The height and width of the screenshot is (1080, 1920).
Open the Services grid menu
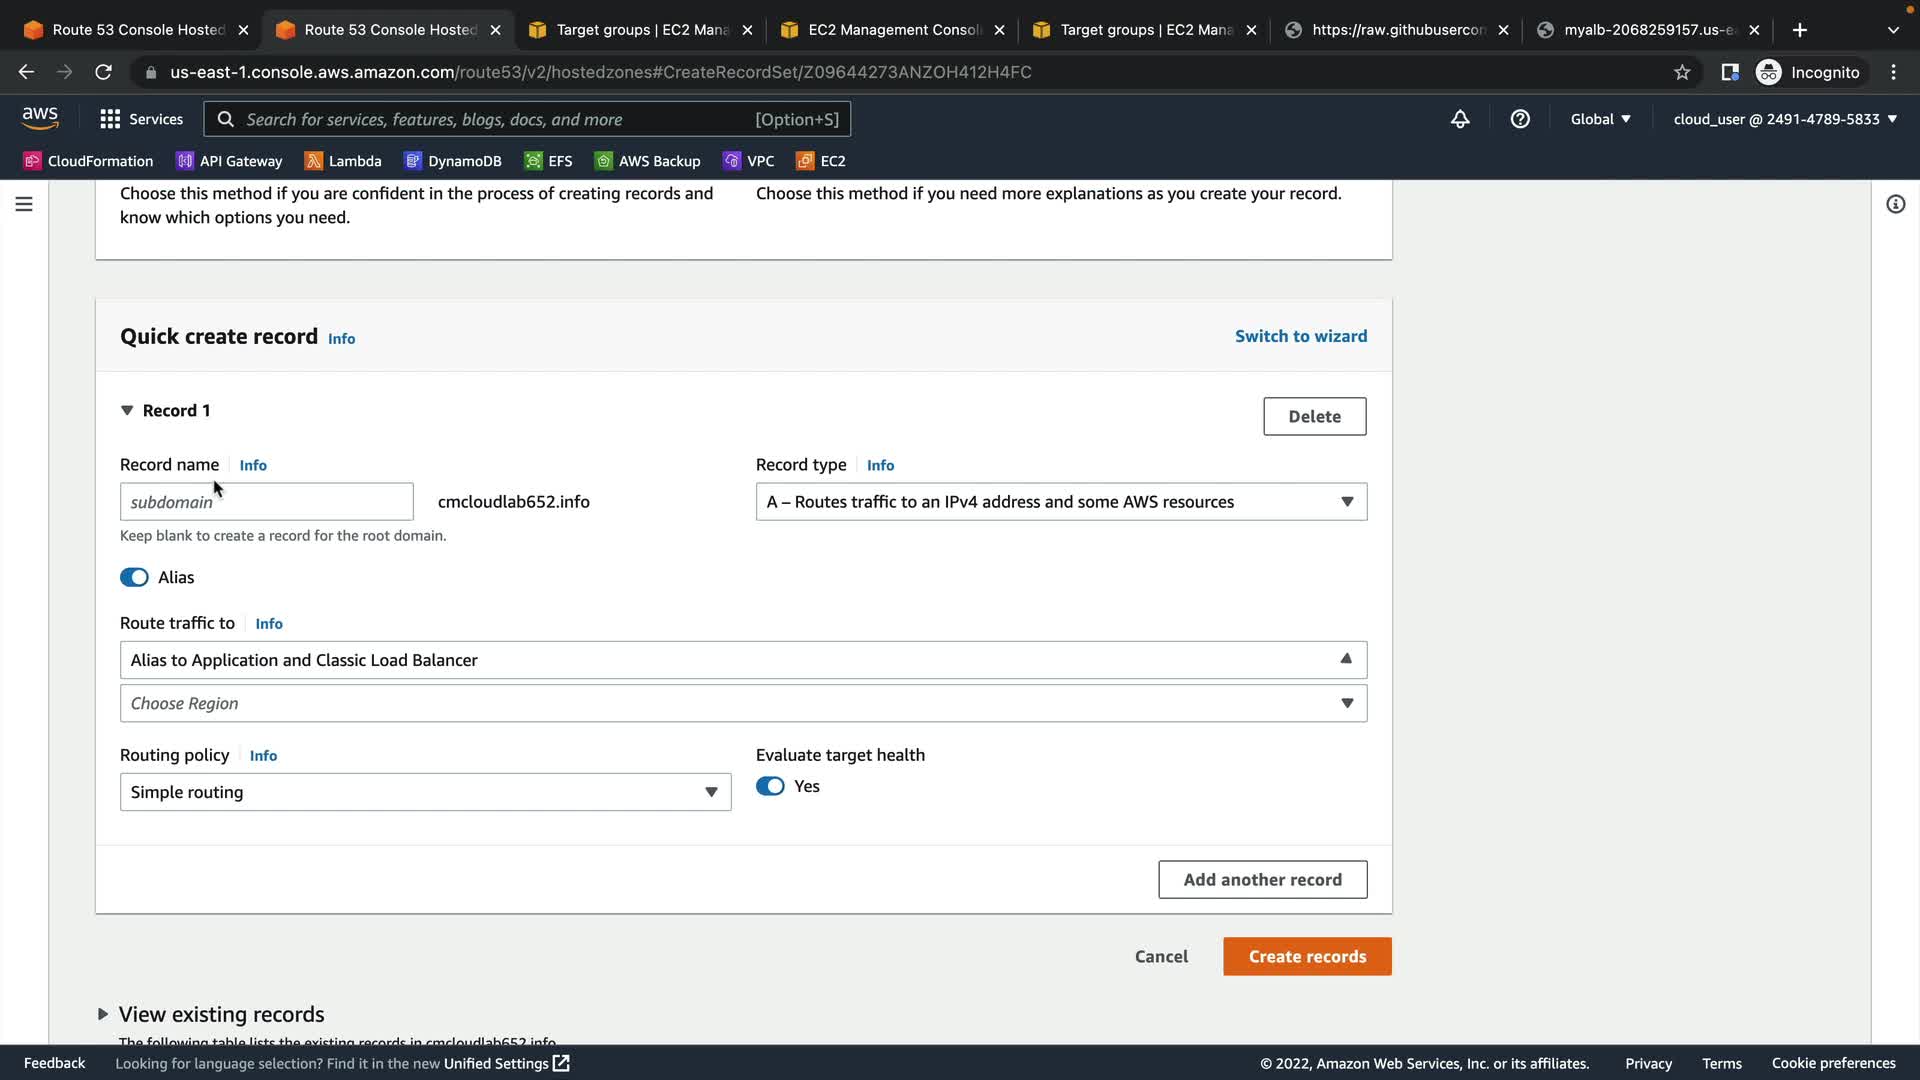tap(141, 119)
